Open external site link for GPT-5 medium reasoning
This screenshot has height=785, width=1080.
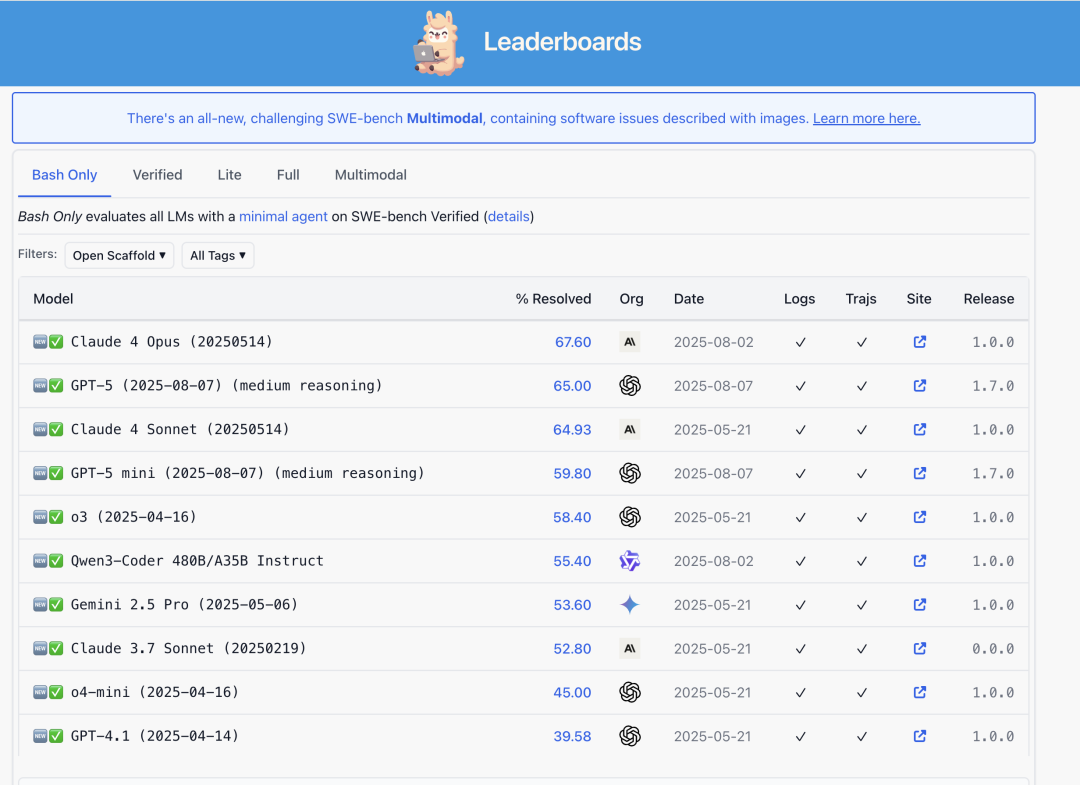tap(920, 386)
